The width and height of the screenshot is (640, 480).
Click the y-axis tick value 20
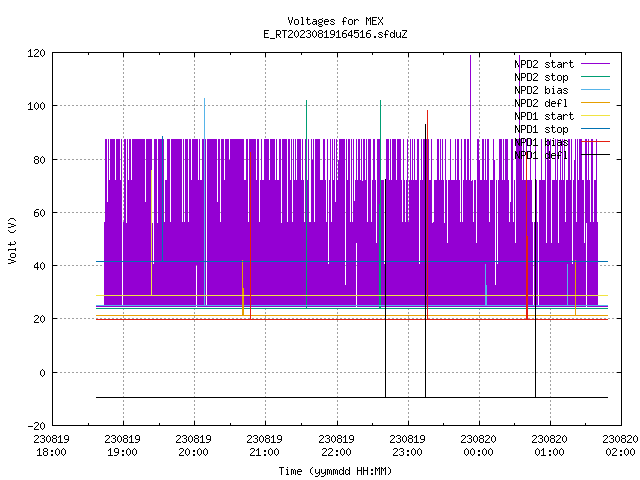[x=39, y=319]
